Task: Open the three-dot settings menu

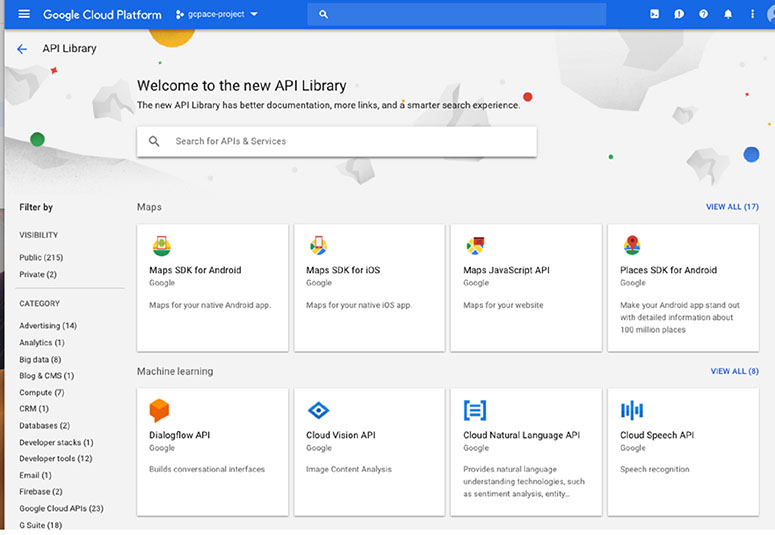Action: point(752,14)
